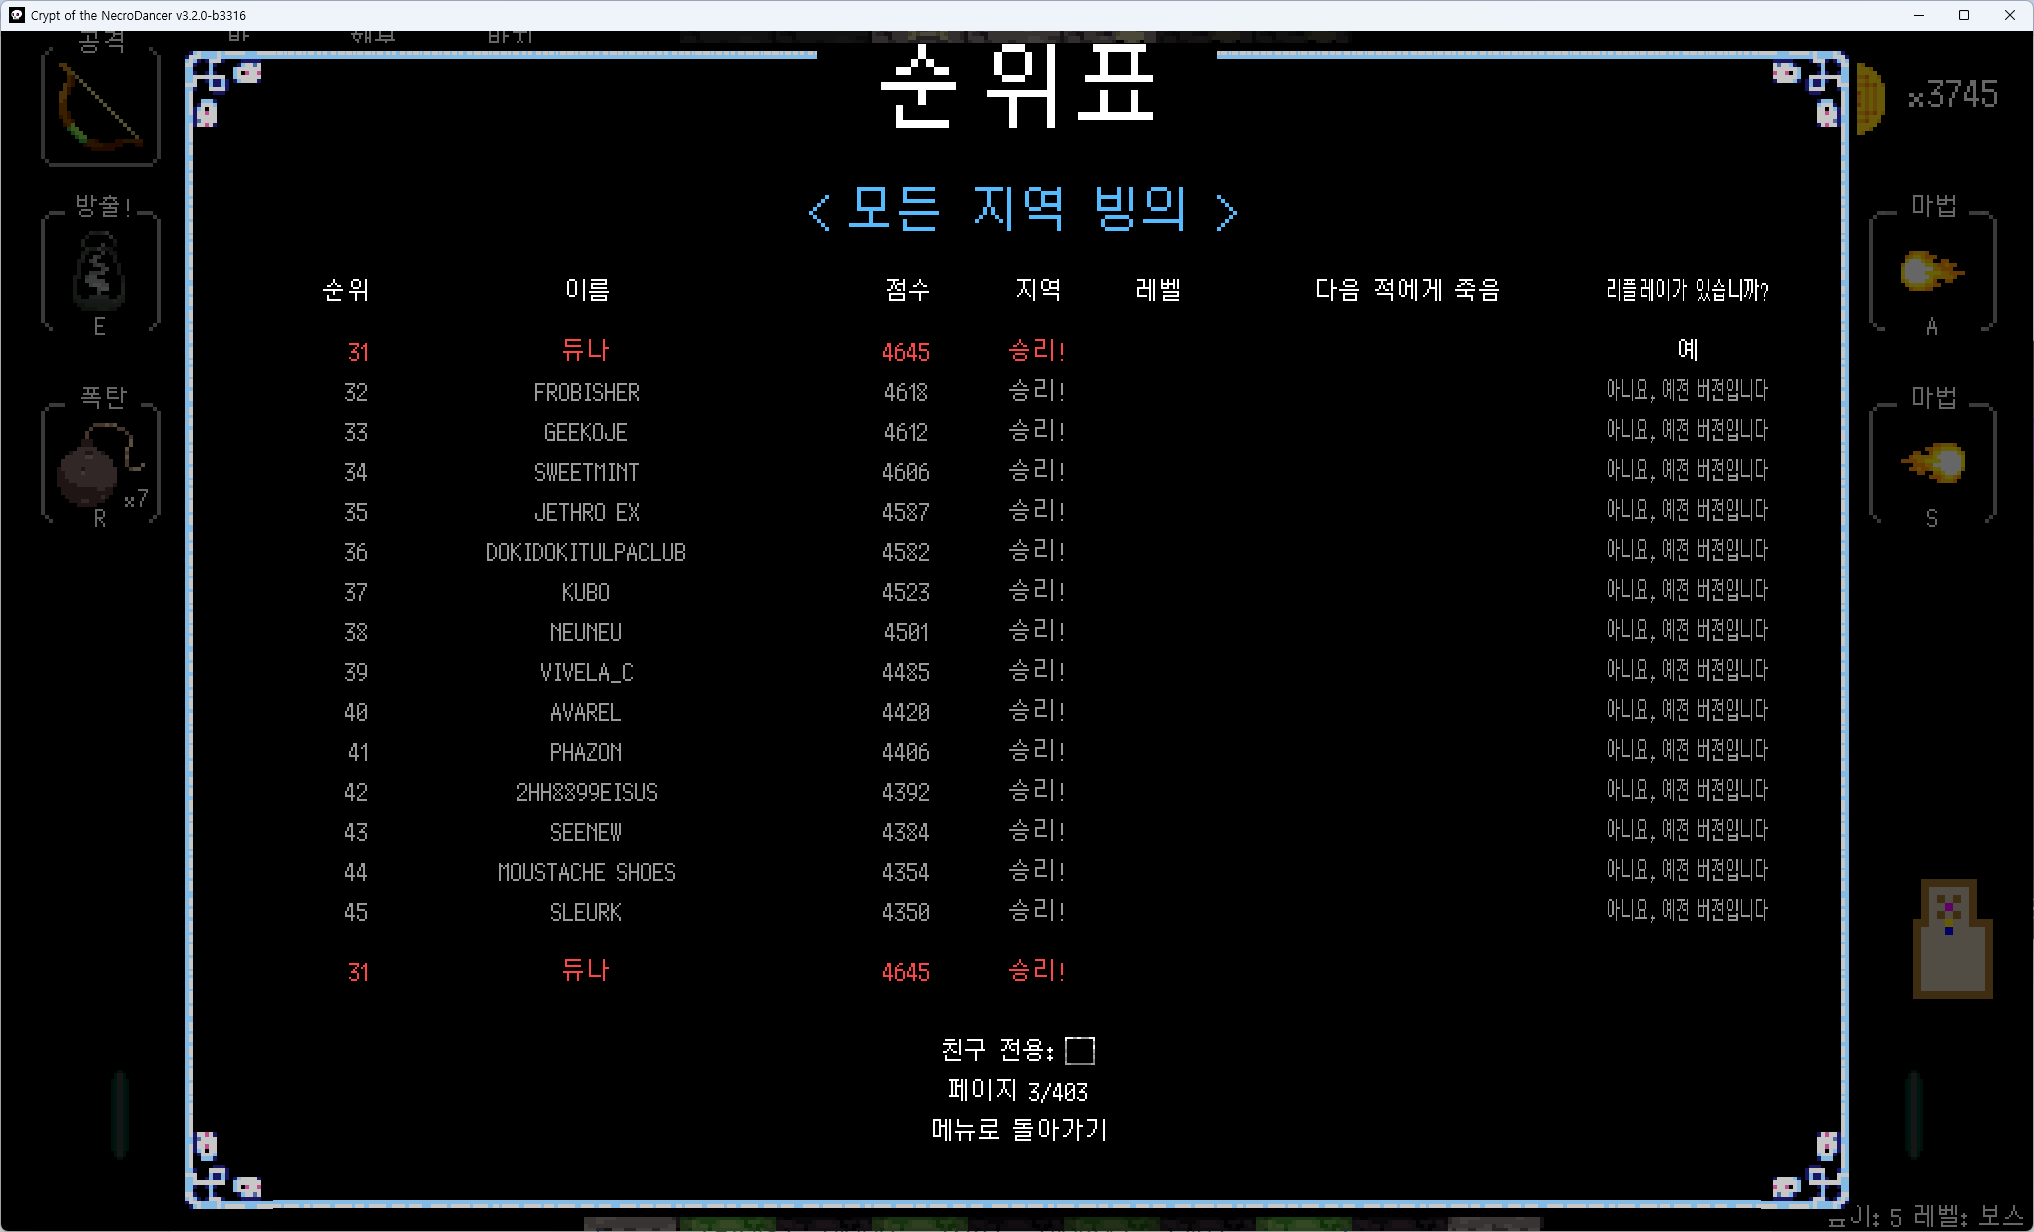
Task: Select the fireball spell in slot S
Action: (x=1933, y=463)
